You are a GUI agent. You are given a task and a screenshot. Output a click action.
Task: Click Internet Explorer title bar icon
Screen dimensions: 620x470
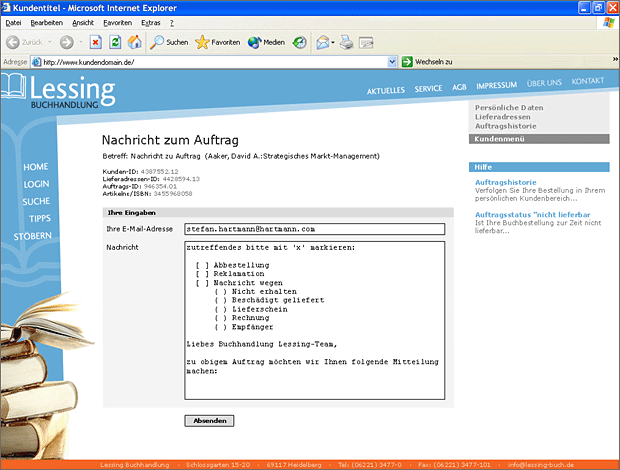coord(6,8)
